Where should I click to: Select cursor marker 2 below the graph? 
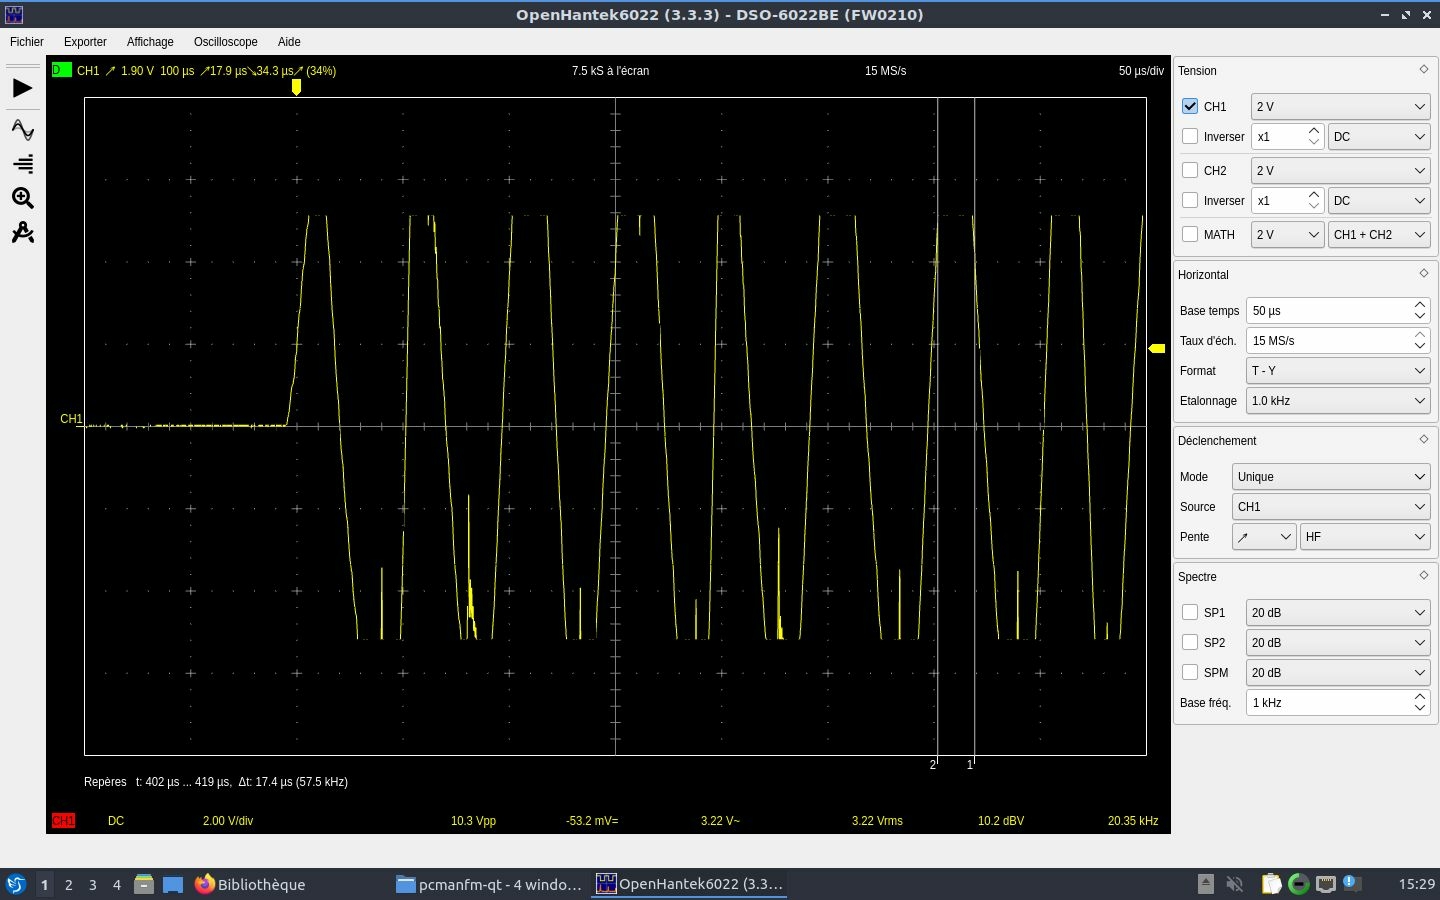pyautogui.click(x=933, y=765)
